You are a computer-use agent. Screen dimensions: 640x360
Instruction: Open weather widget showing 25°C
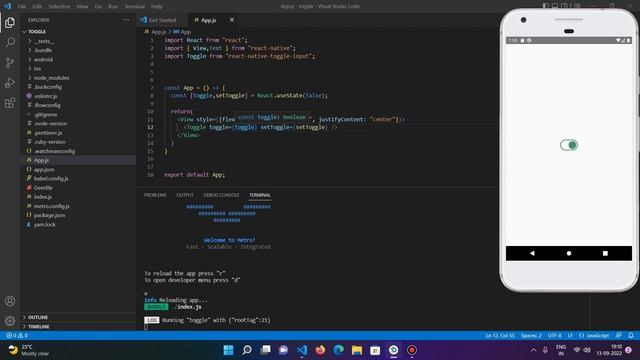(29, 350)
